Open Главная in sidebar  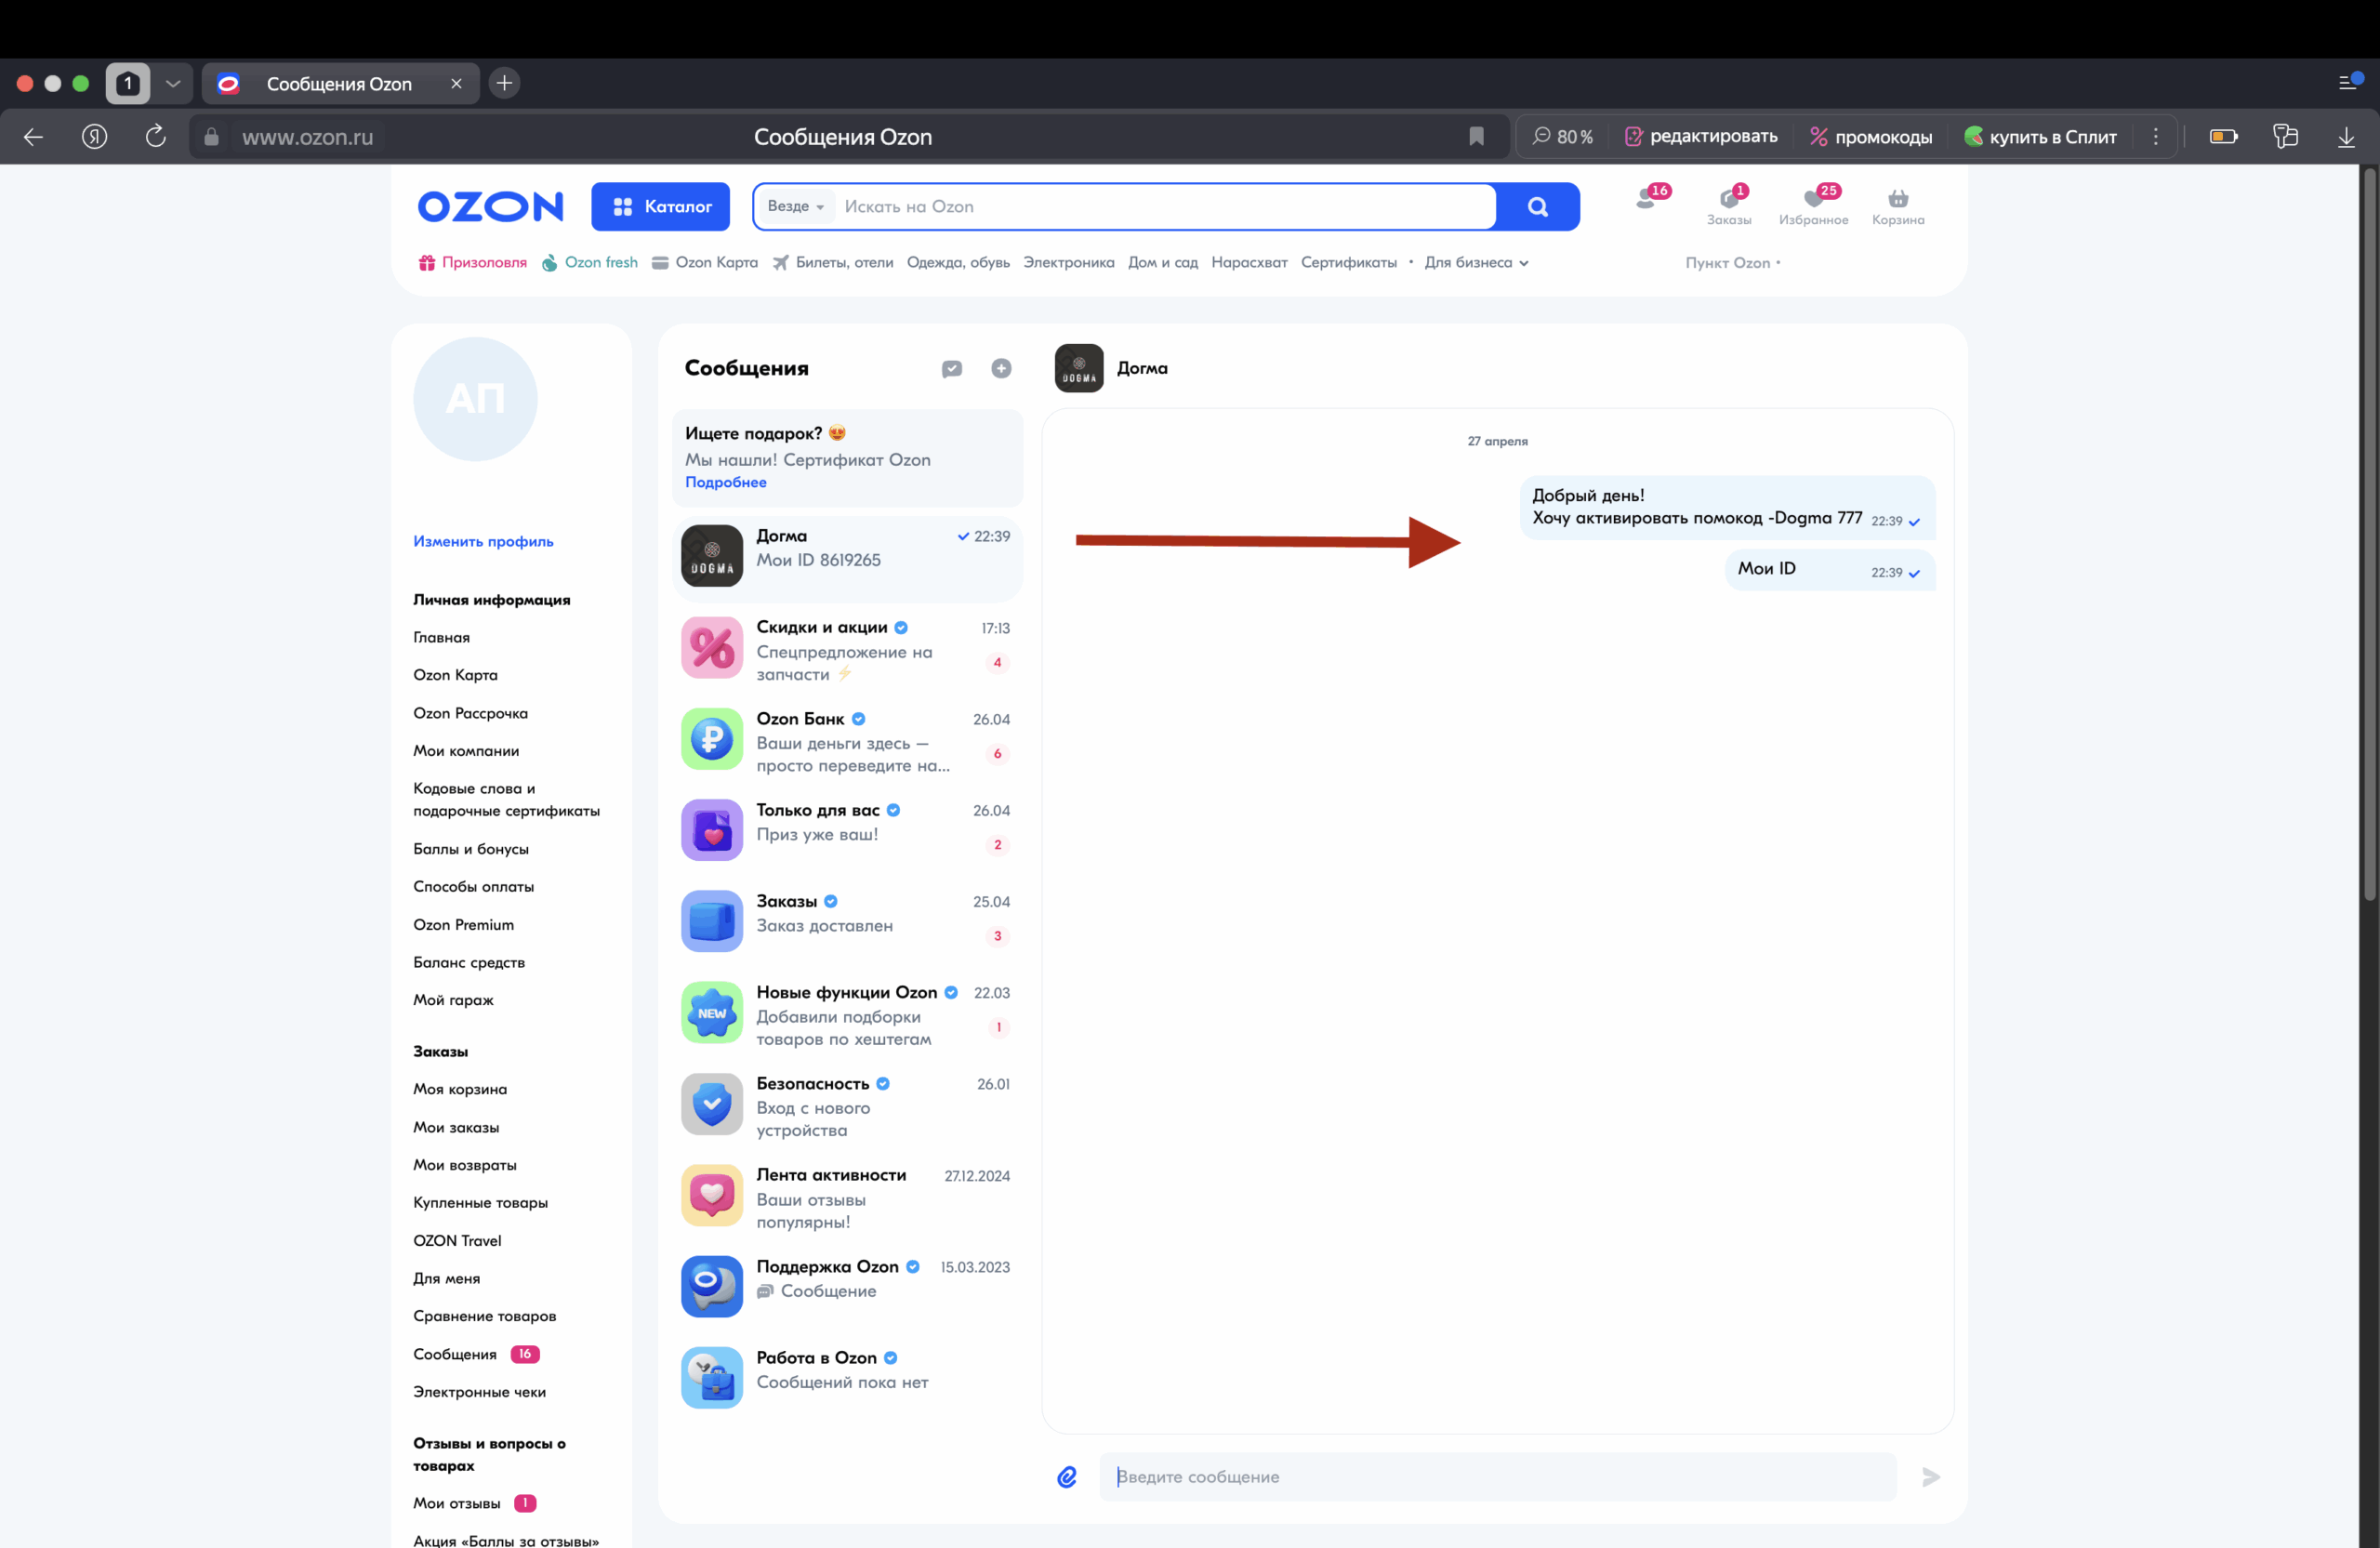[x=441, y=638]
